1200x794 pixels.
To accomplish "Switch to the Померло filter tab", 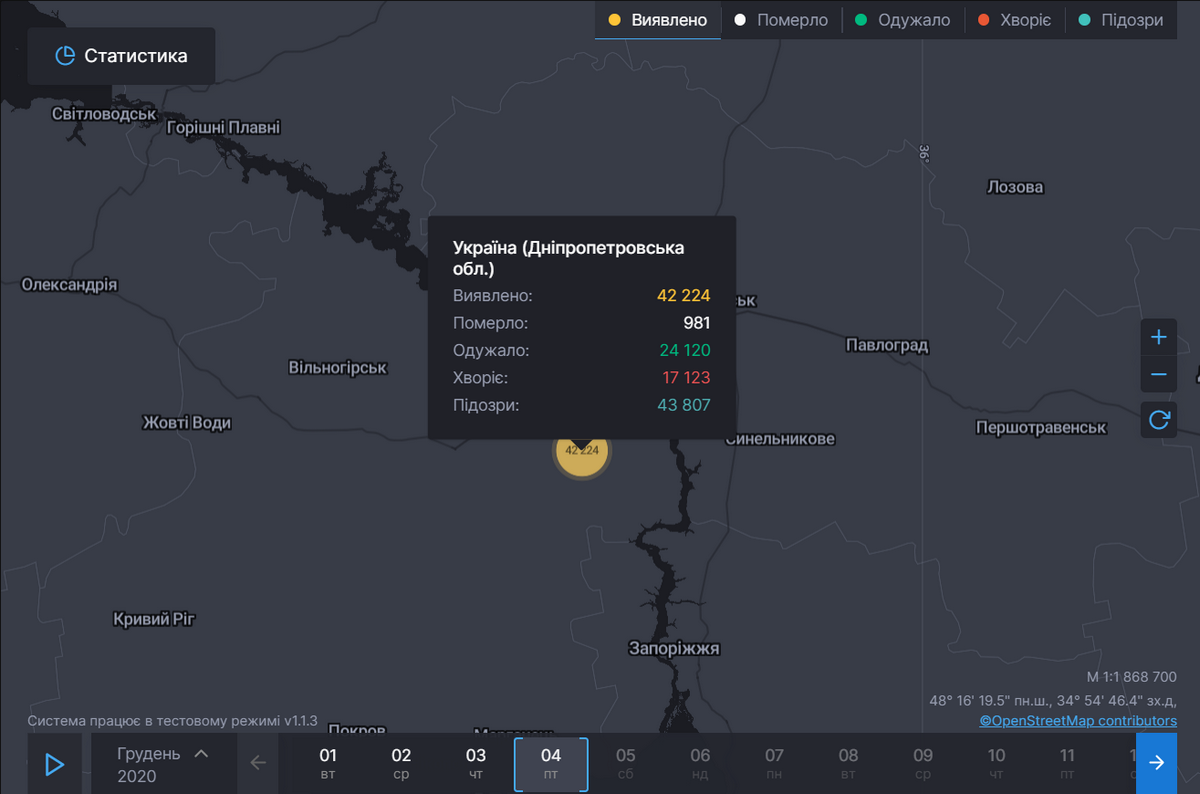I will [x=781, y=20].
